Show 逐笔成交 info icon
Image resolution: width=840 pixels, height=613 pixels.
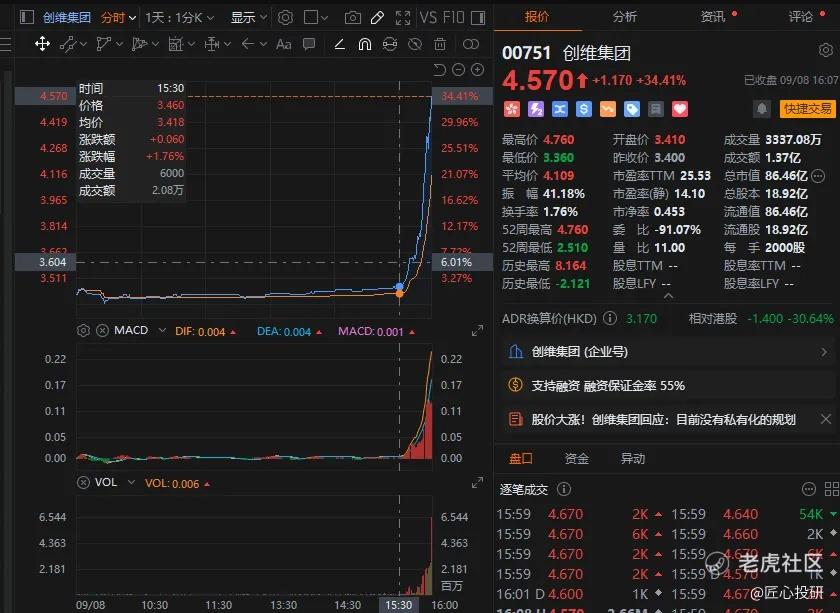[564, 489]
